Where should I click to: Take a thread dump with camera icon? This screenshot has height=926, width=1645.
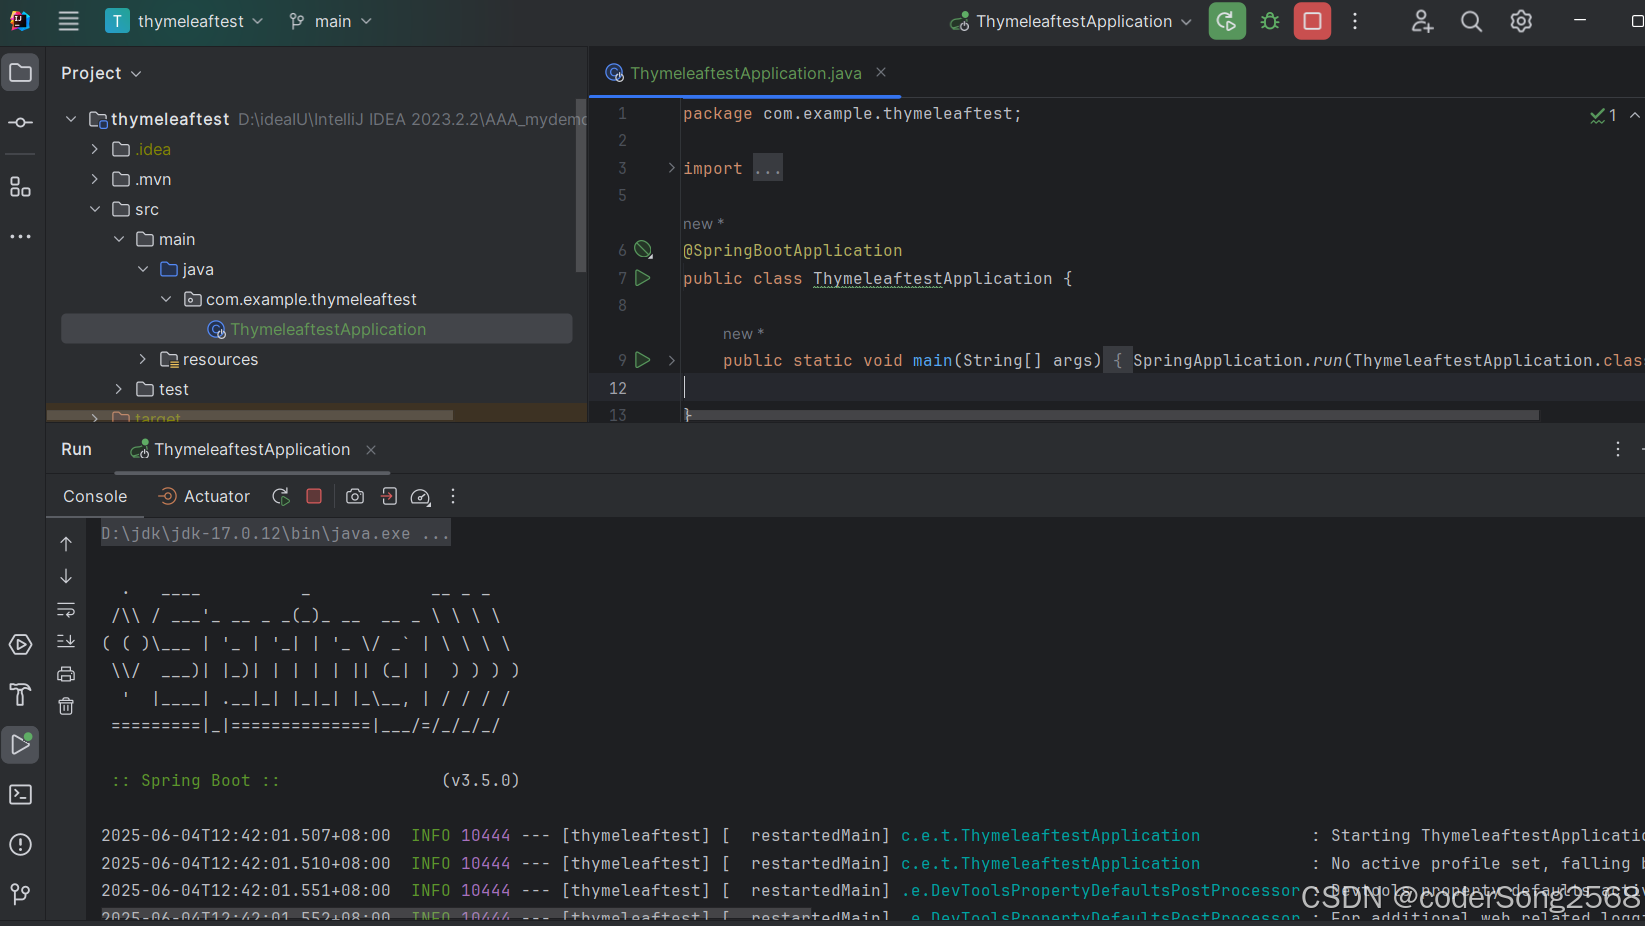pos(355,496)
